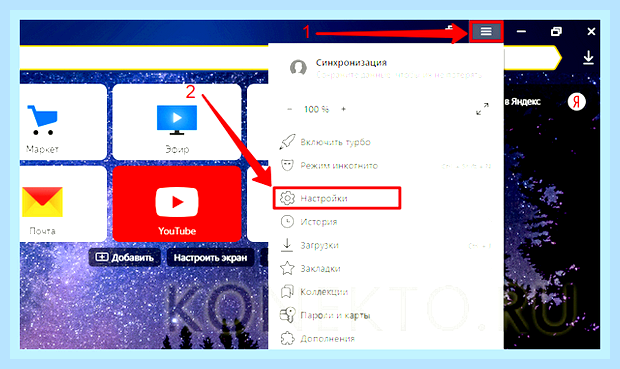Image resolution: width=620 pixels, height=369 pixels.
Task: Open the Маркет shopping cart tile
Action: coord(63,122)
